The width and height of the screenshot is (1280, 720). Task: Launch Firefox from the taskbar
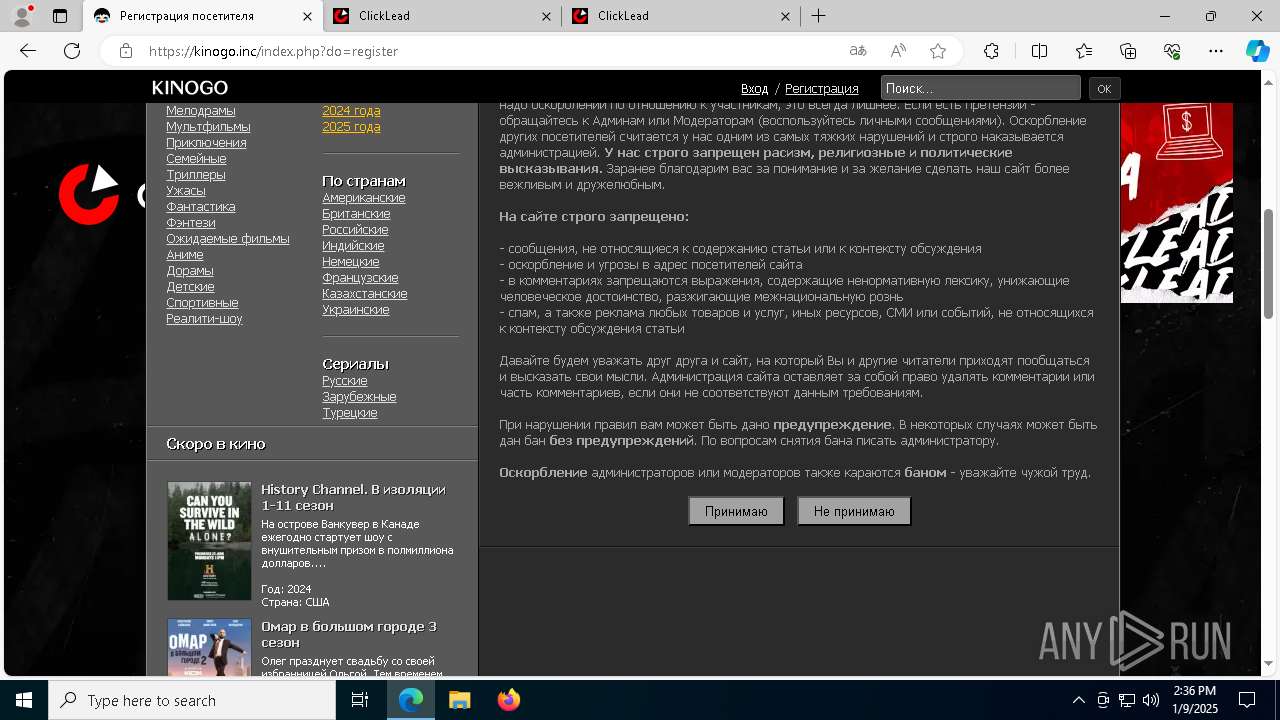tap(508, 700)
